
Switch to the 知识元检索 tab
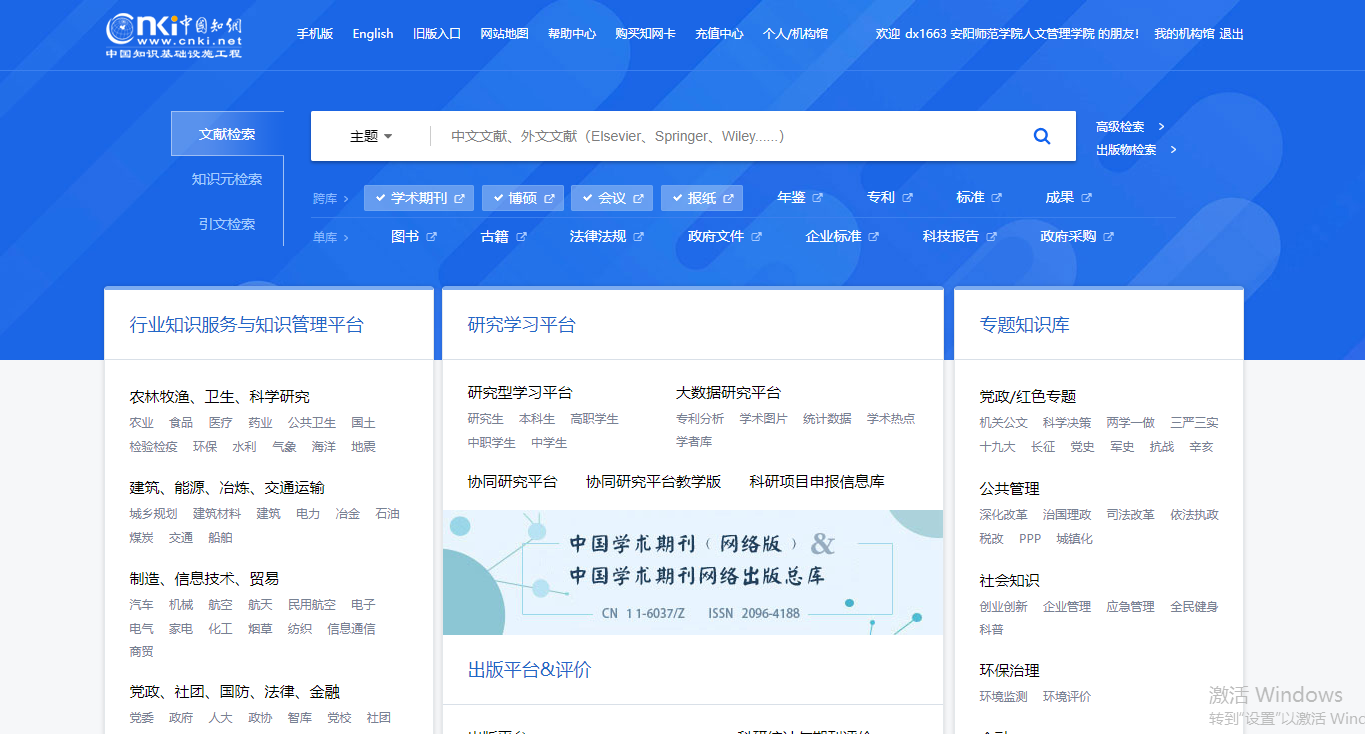pyautogui.click(x=227, y=179)
